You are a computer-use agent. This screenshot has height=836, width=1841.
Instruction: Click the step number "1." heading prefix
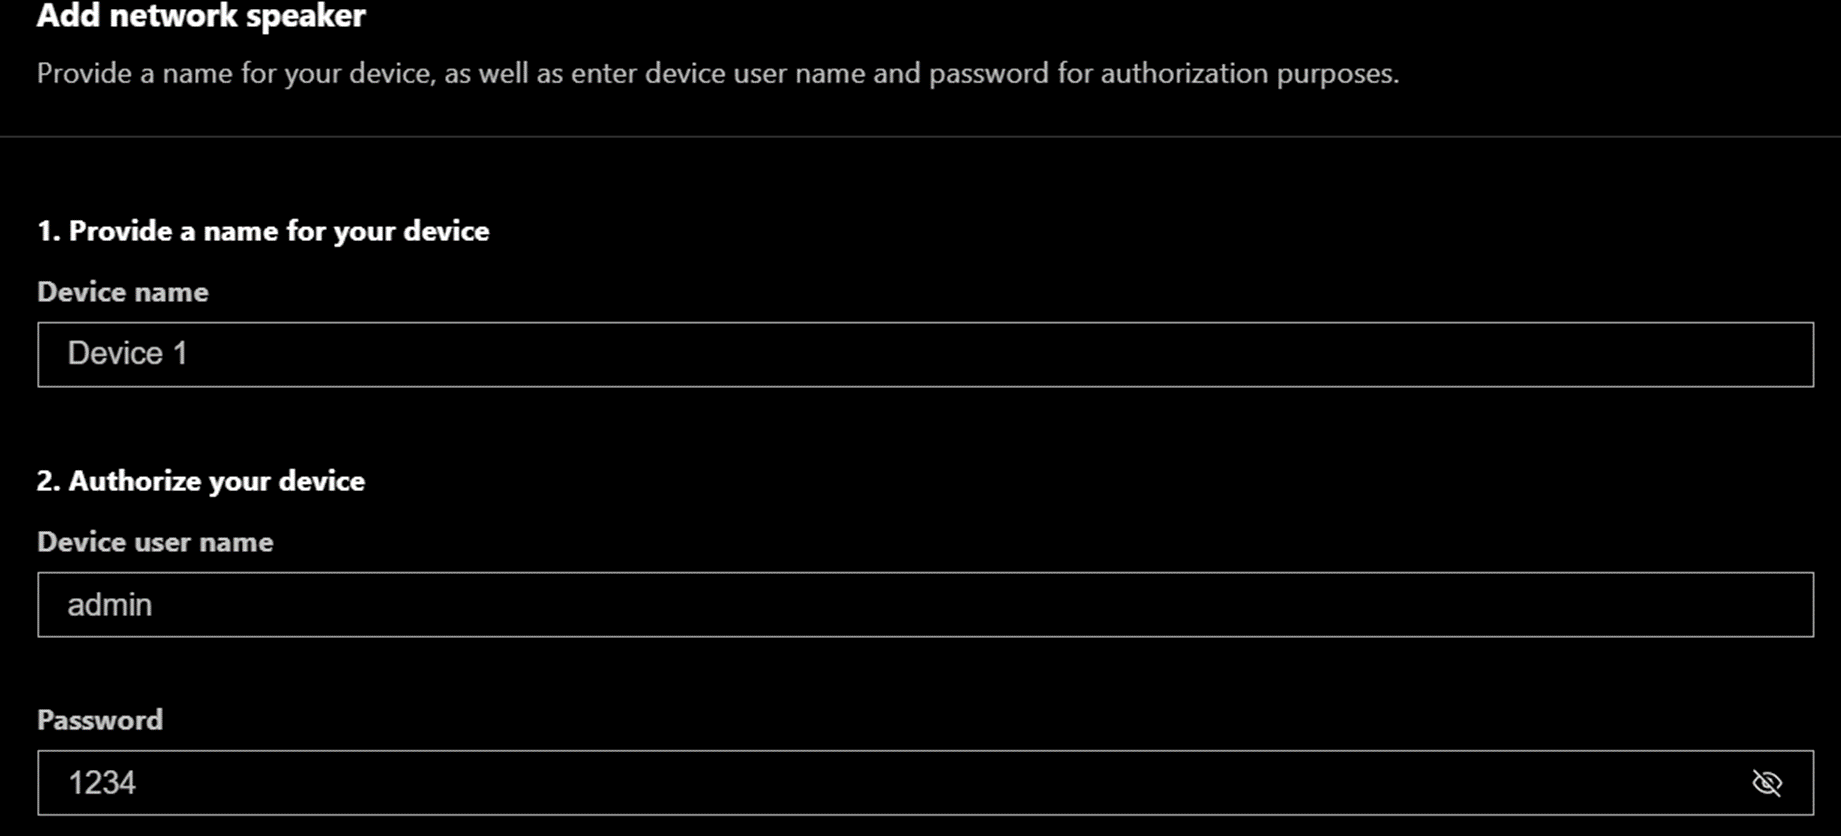(49, 231)
